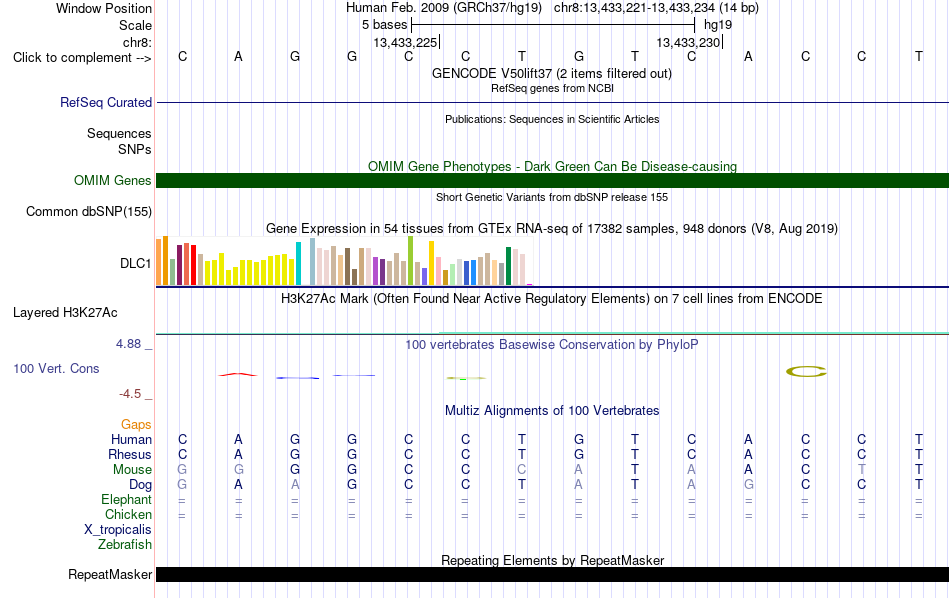Click the 4.88 PhyloP upper scale value

coord(128,344)
